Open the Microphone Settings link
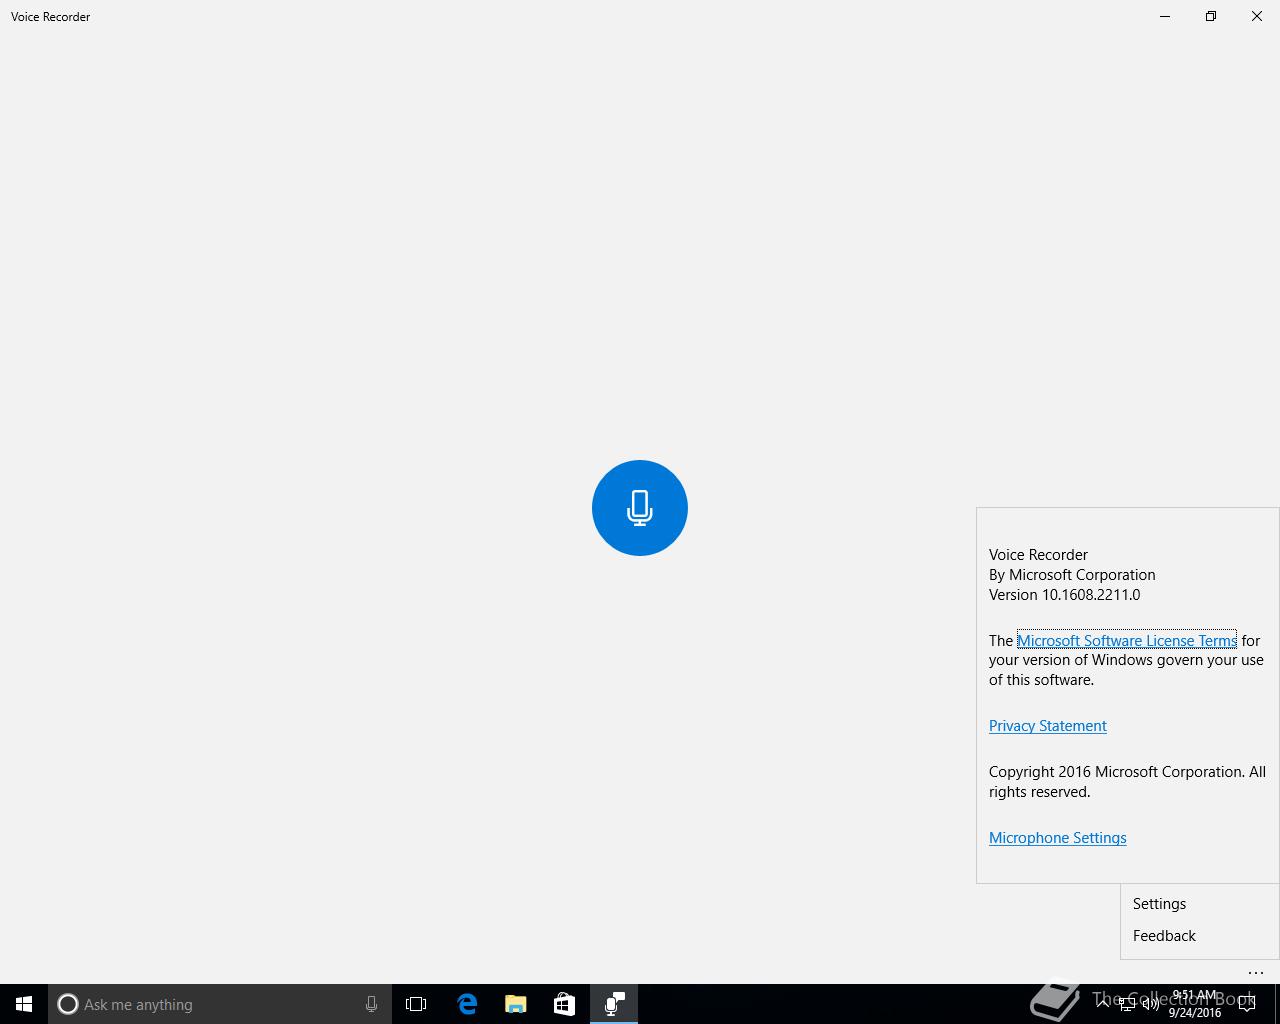This screenshot has width=1280, height=1024. 1058,838
